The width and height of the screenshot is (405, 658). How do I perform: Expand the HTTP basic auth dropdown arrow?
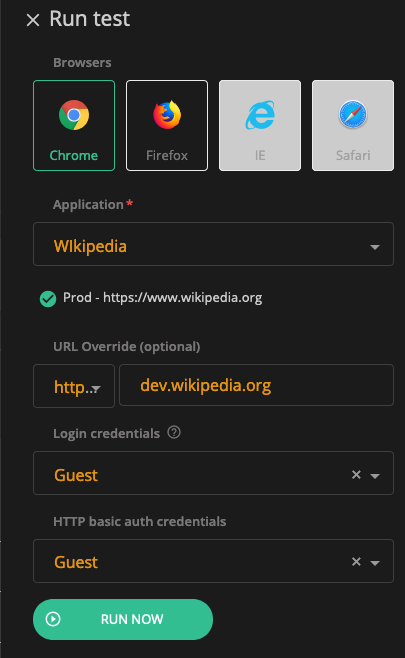[x=375, y=563]
